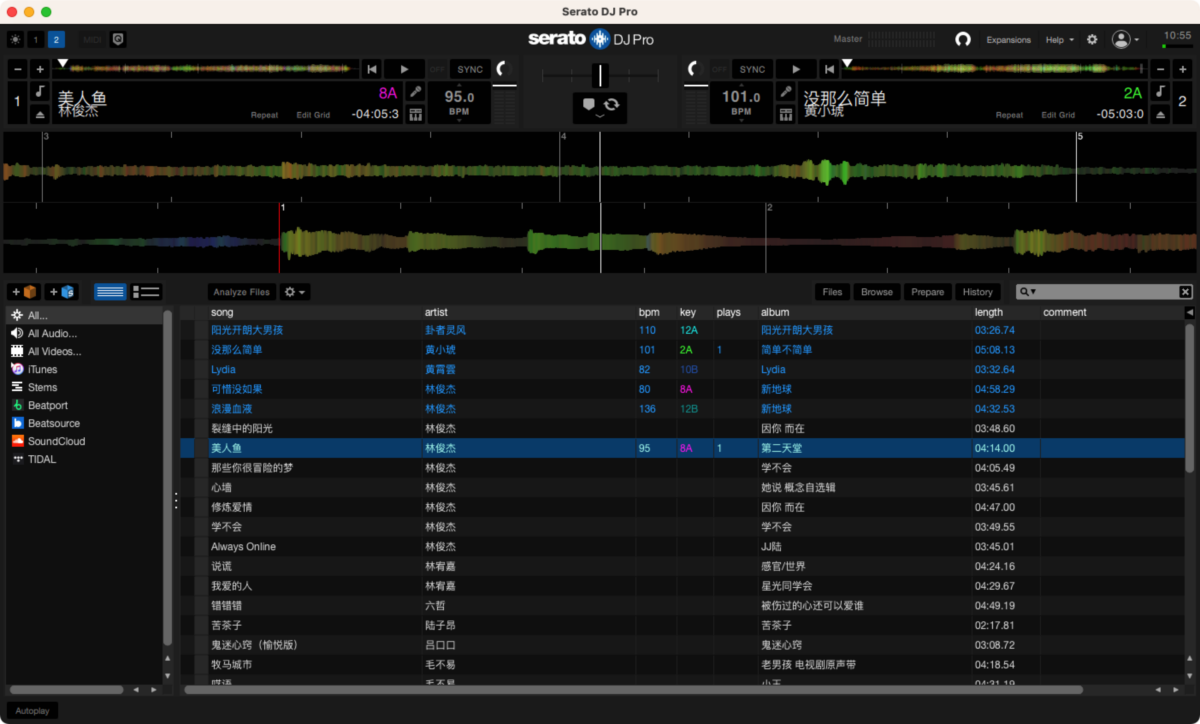Open the Files panel tab
This screenshot has height=724, width=1200.
pyautogui.click(x=832, y=292)
